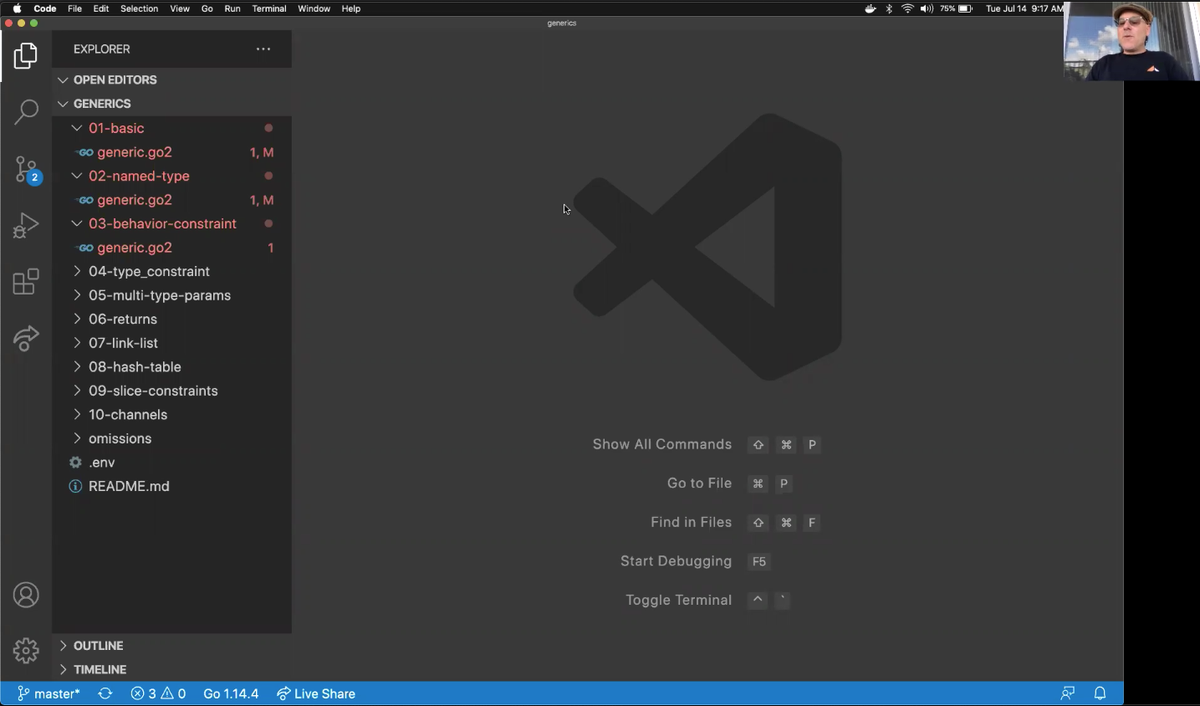Open notifications bell in status bar

[1100, 693]
